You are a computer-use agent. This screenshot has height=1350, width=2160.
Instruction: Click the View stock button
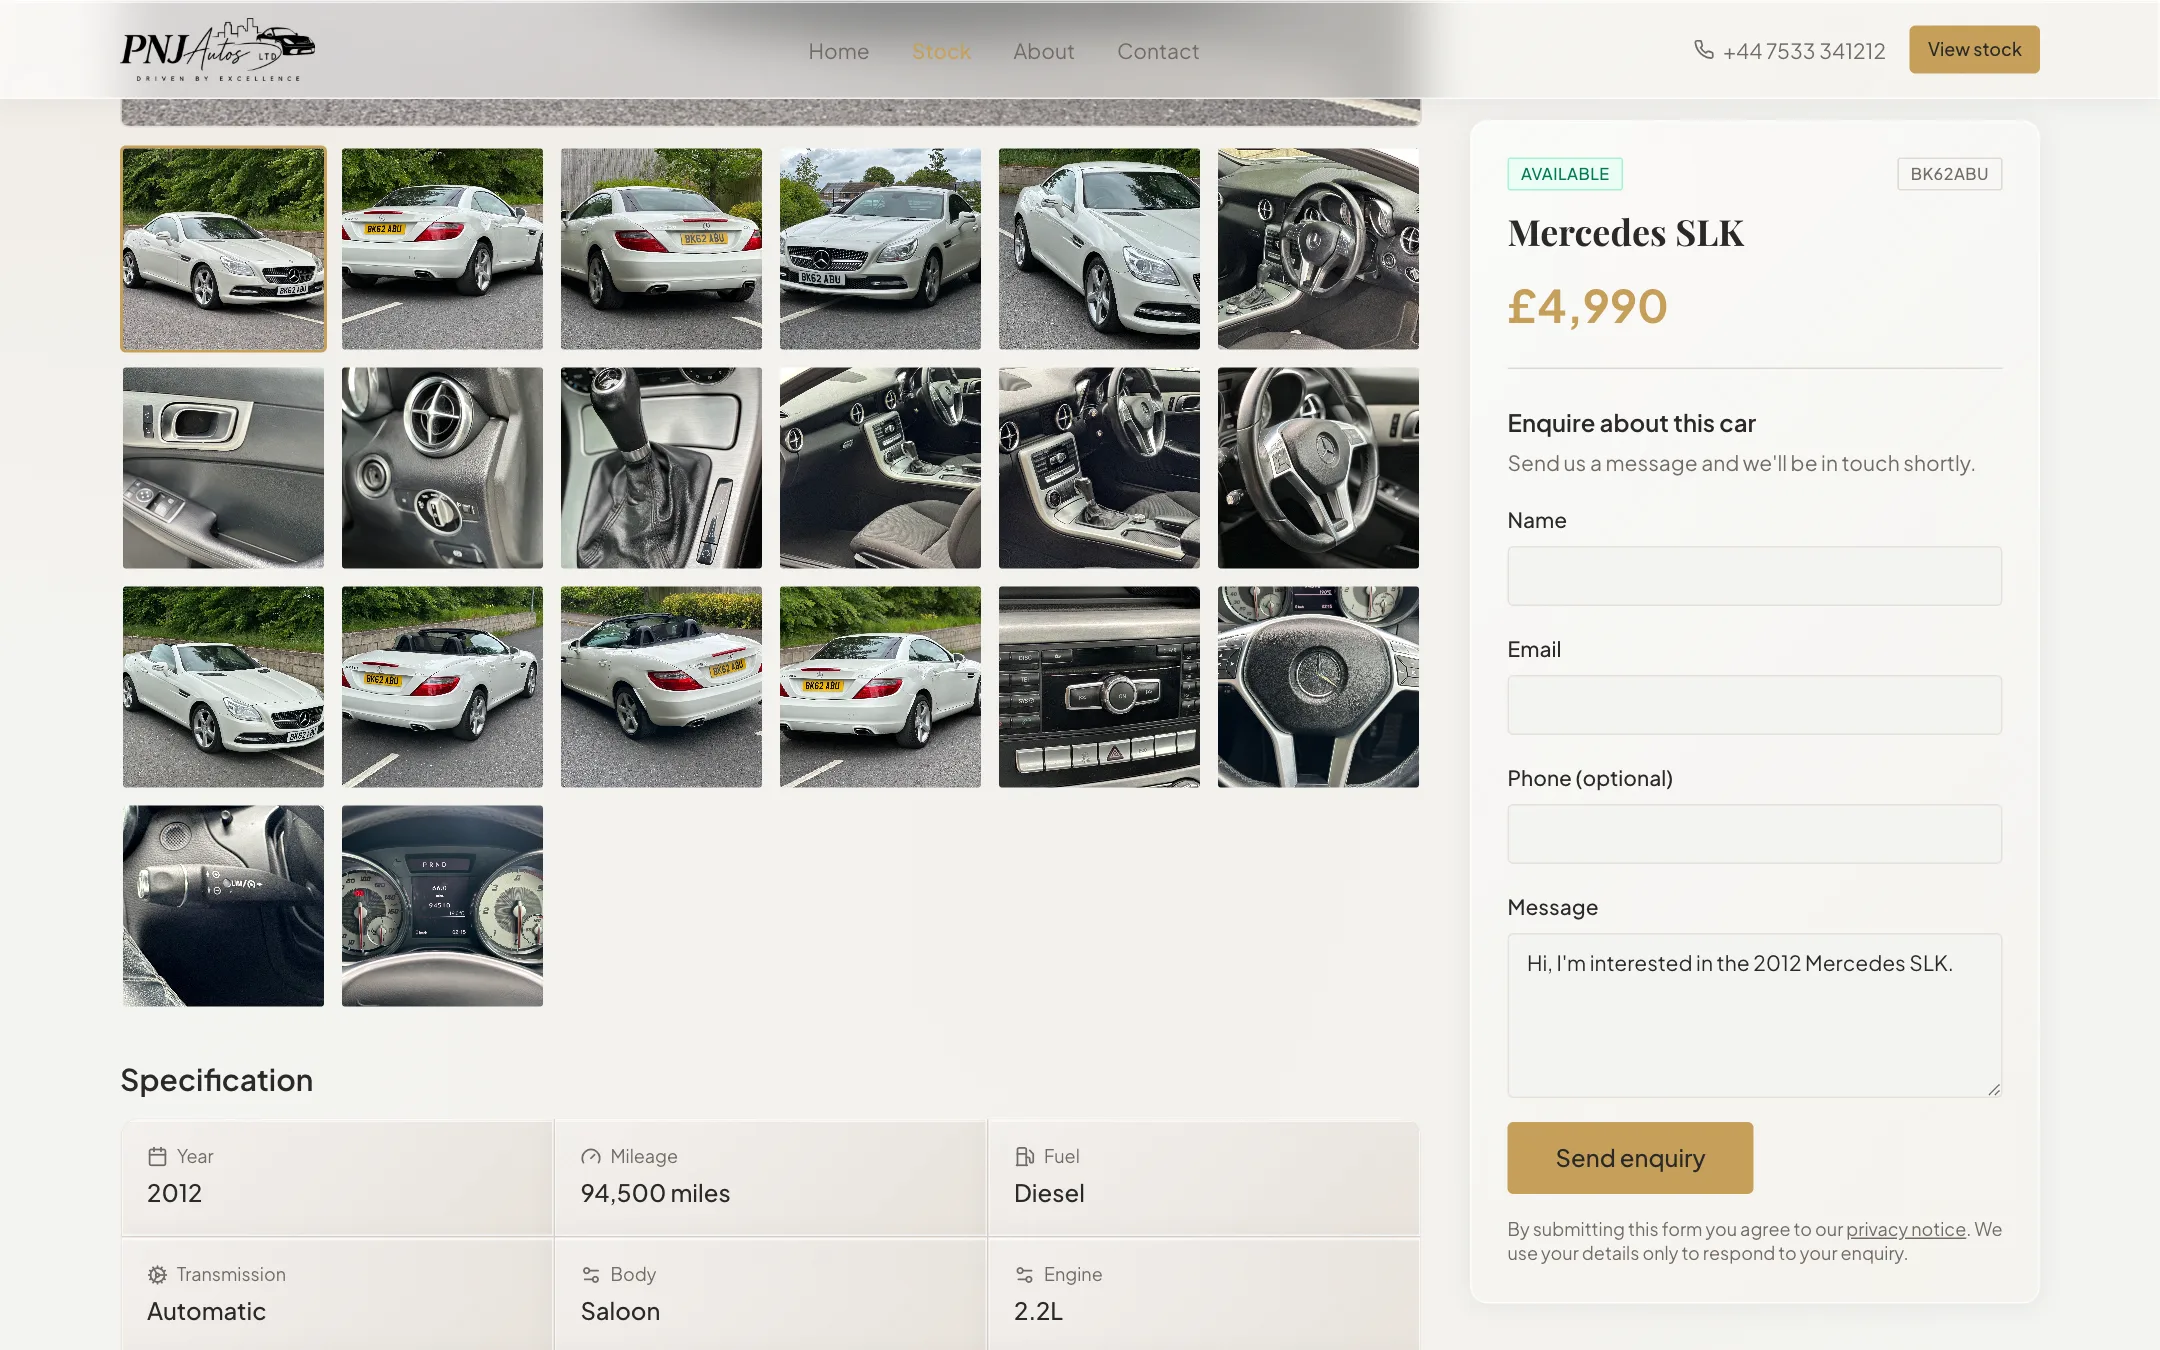1974,49
